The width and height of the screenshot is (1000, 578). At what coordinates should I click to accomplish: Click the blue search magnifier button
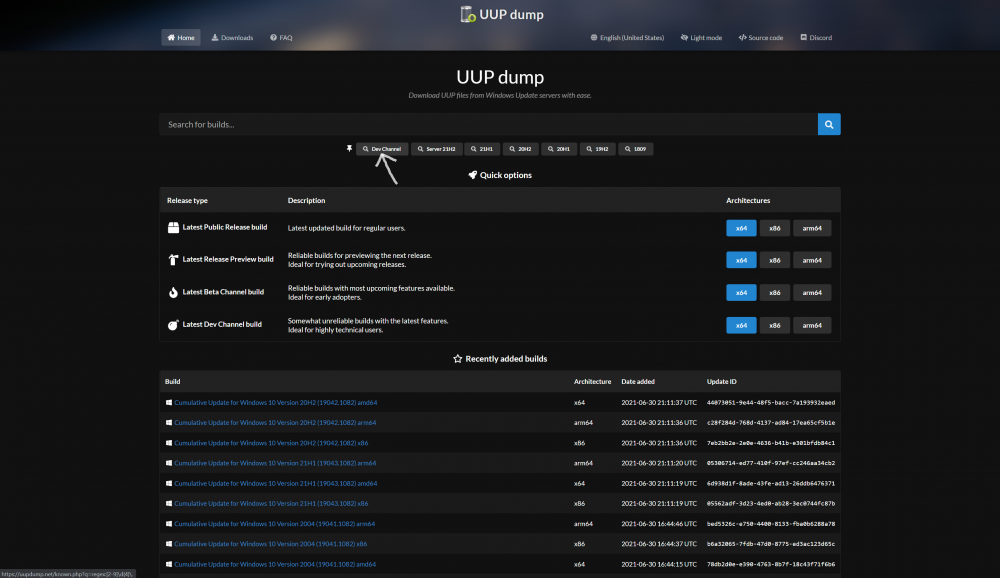pos(829,124)
